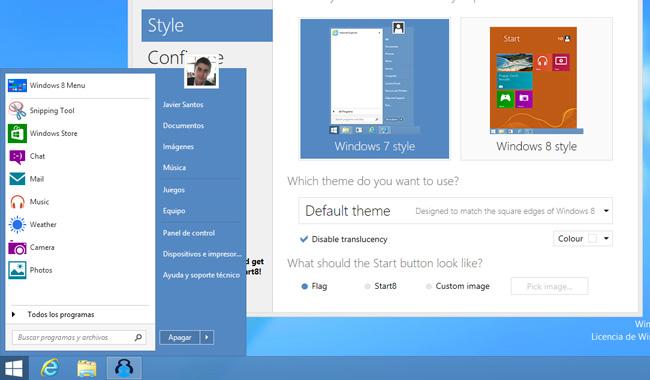Open the Photos icon

click(17, 270)
